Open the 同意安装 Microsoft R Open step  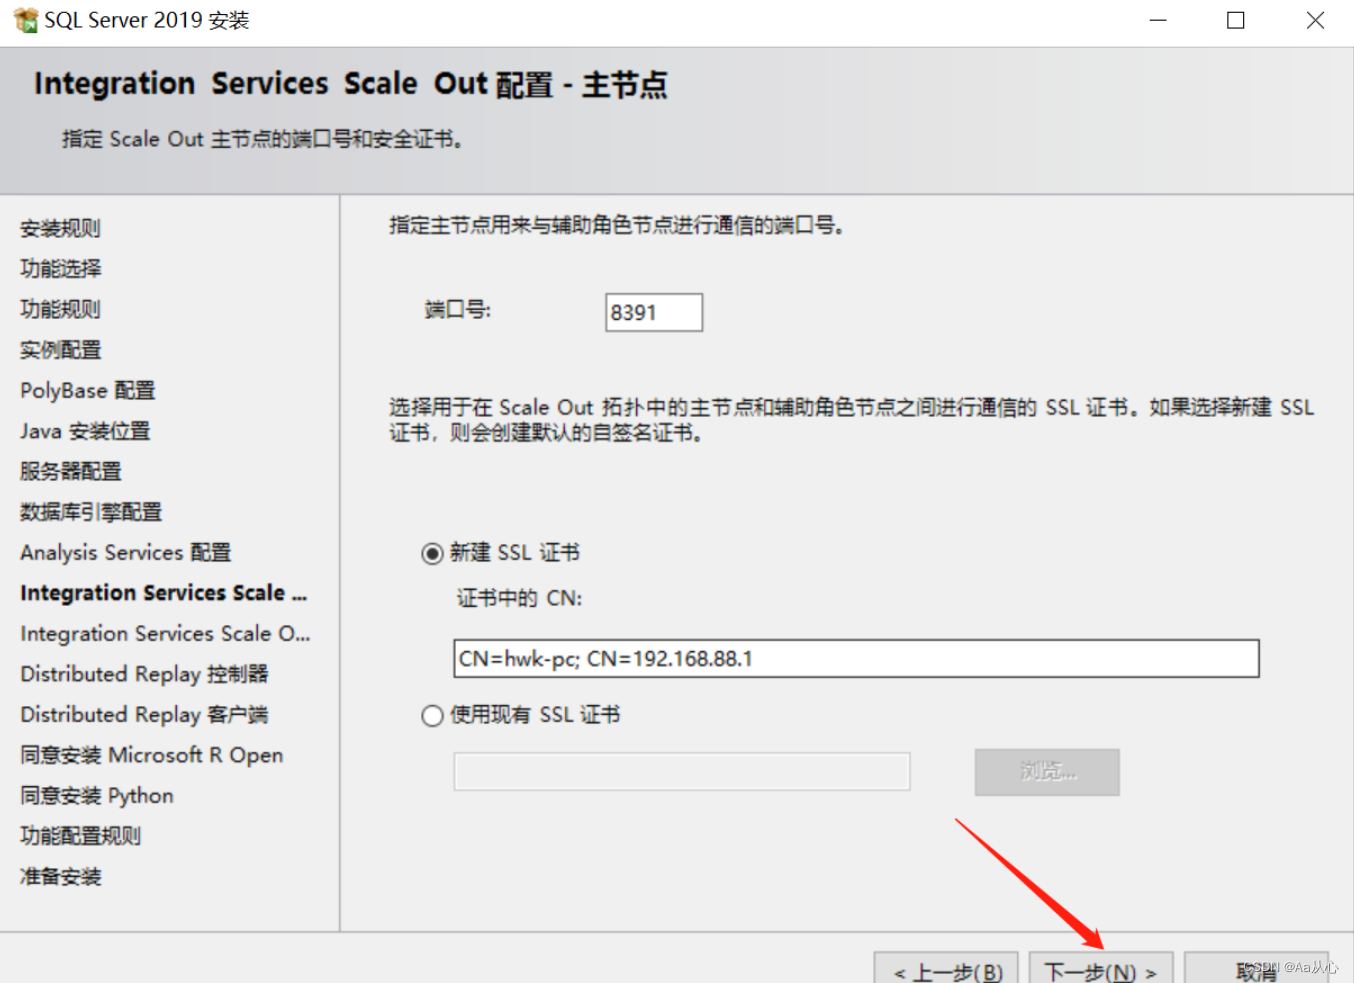pos(152,755)
